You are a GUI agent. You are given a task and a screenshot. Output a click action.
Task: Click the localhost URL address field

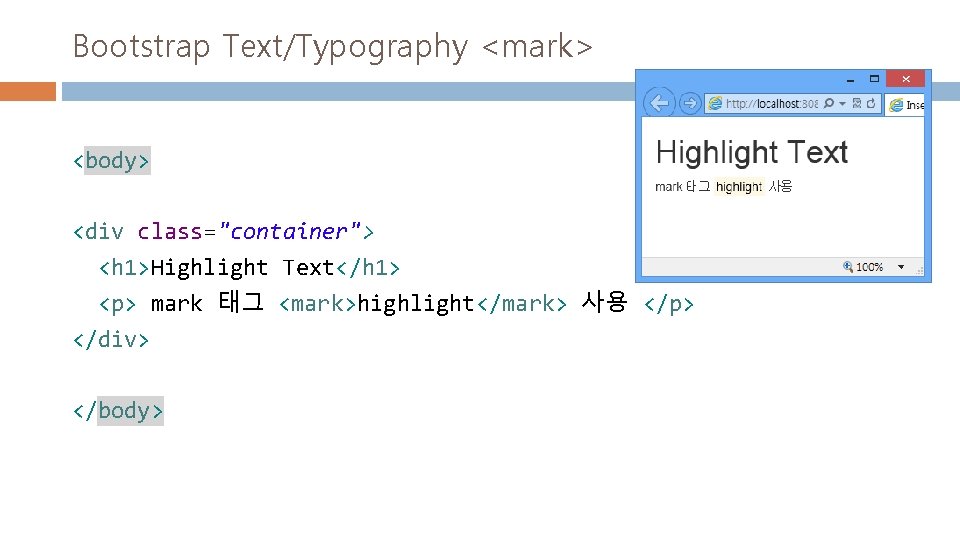[771, 103]
